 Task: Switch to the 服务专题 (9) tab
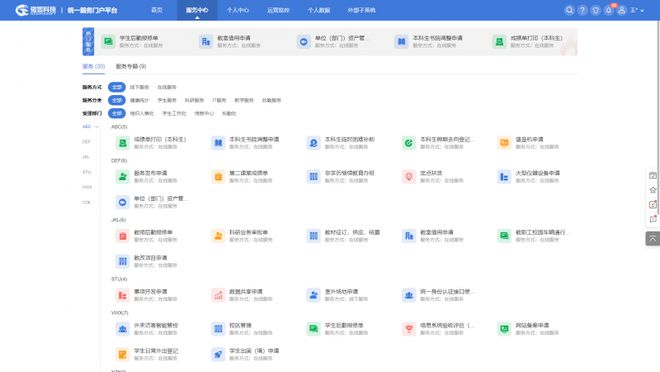131,66
